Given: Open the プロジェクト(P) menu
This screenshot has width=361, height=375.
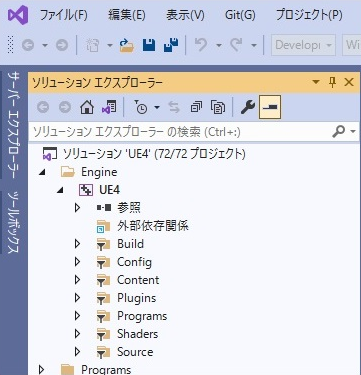Looking at the screenshot, I should [309, 15].
